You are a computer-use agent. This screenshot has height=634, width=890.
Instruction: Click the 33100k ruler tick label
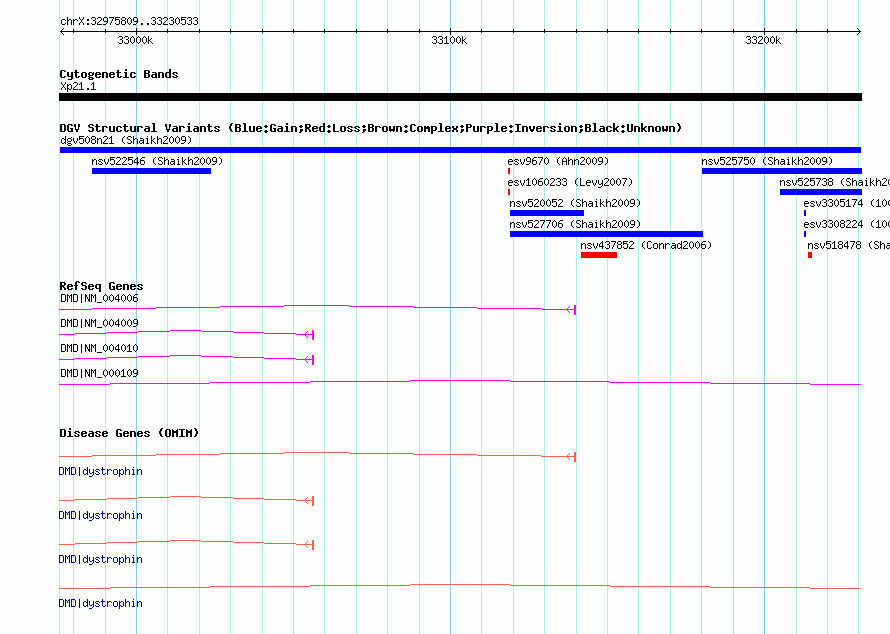pyautogui.click(x=449, y=40)
